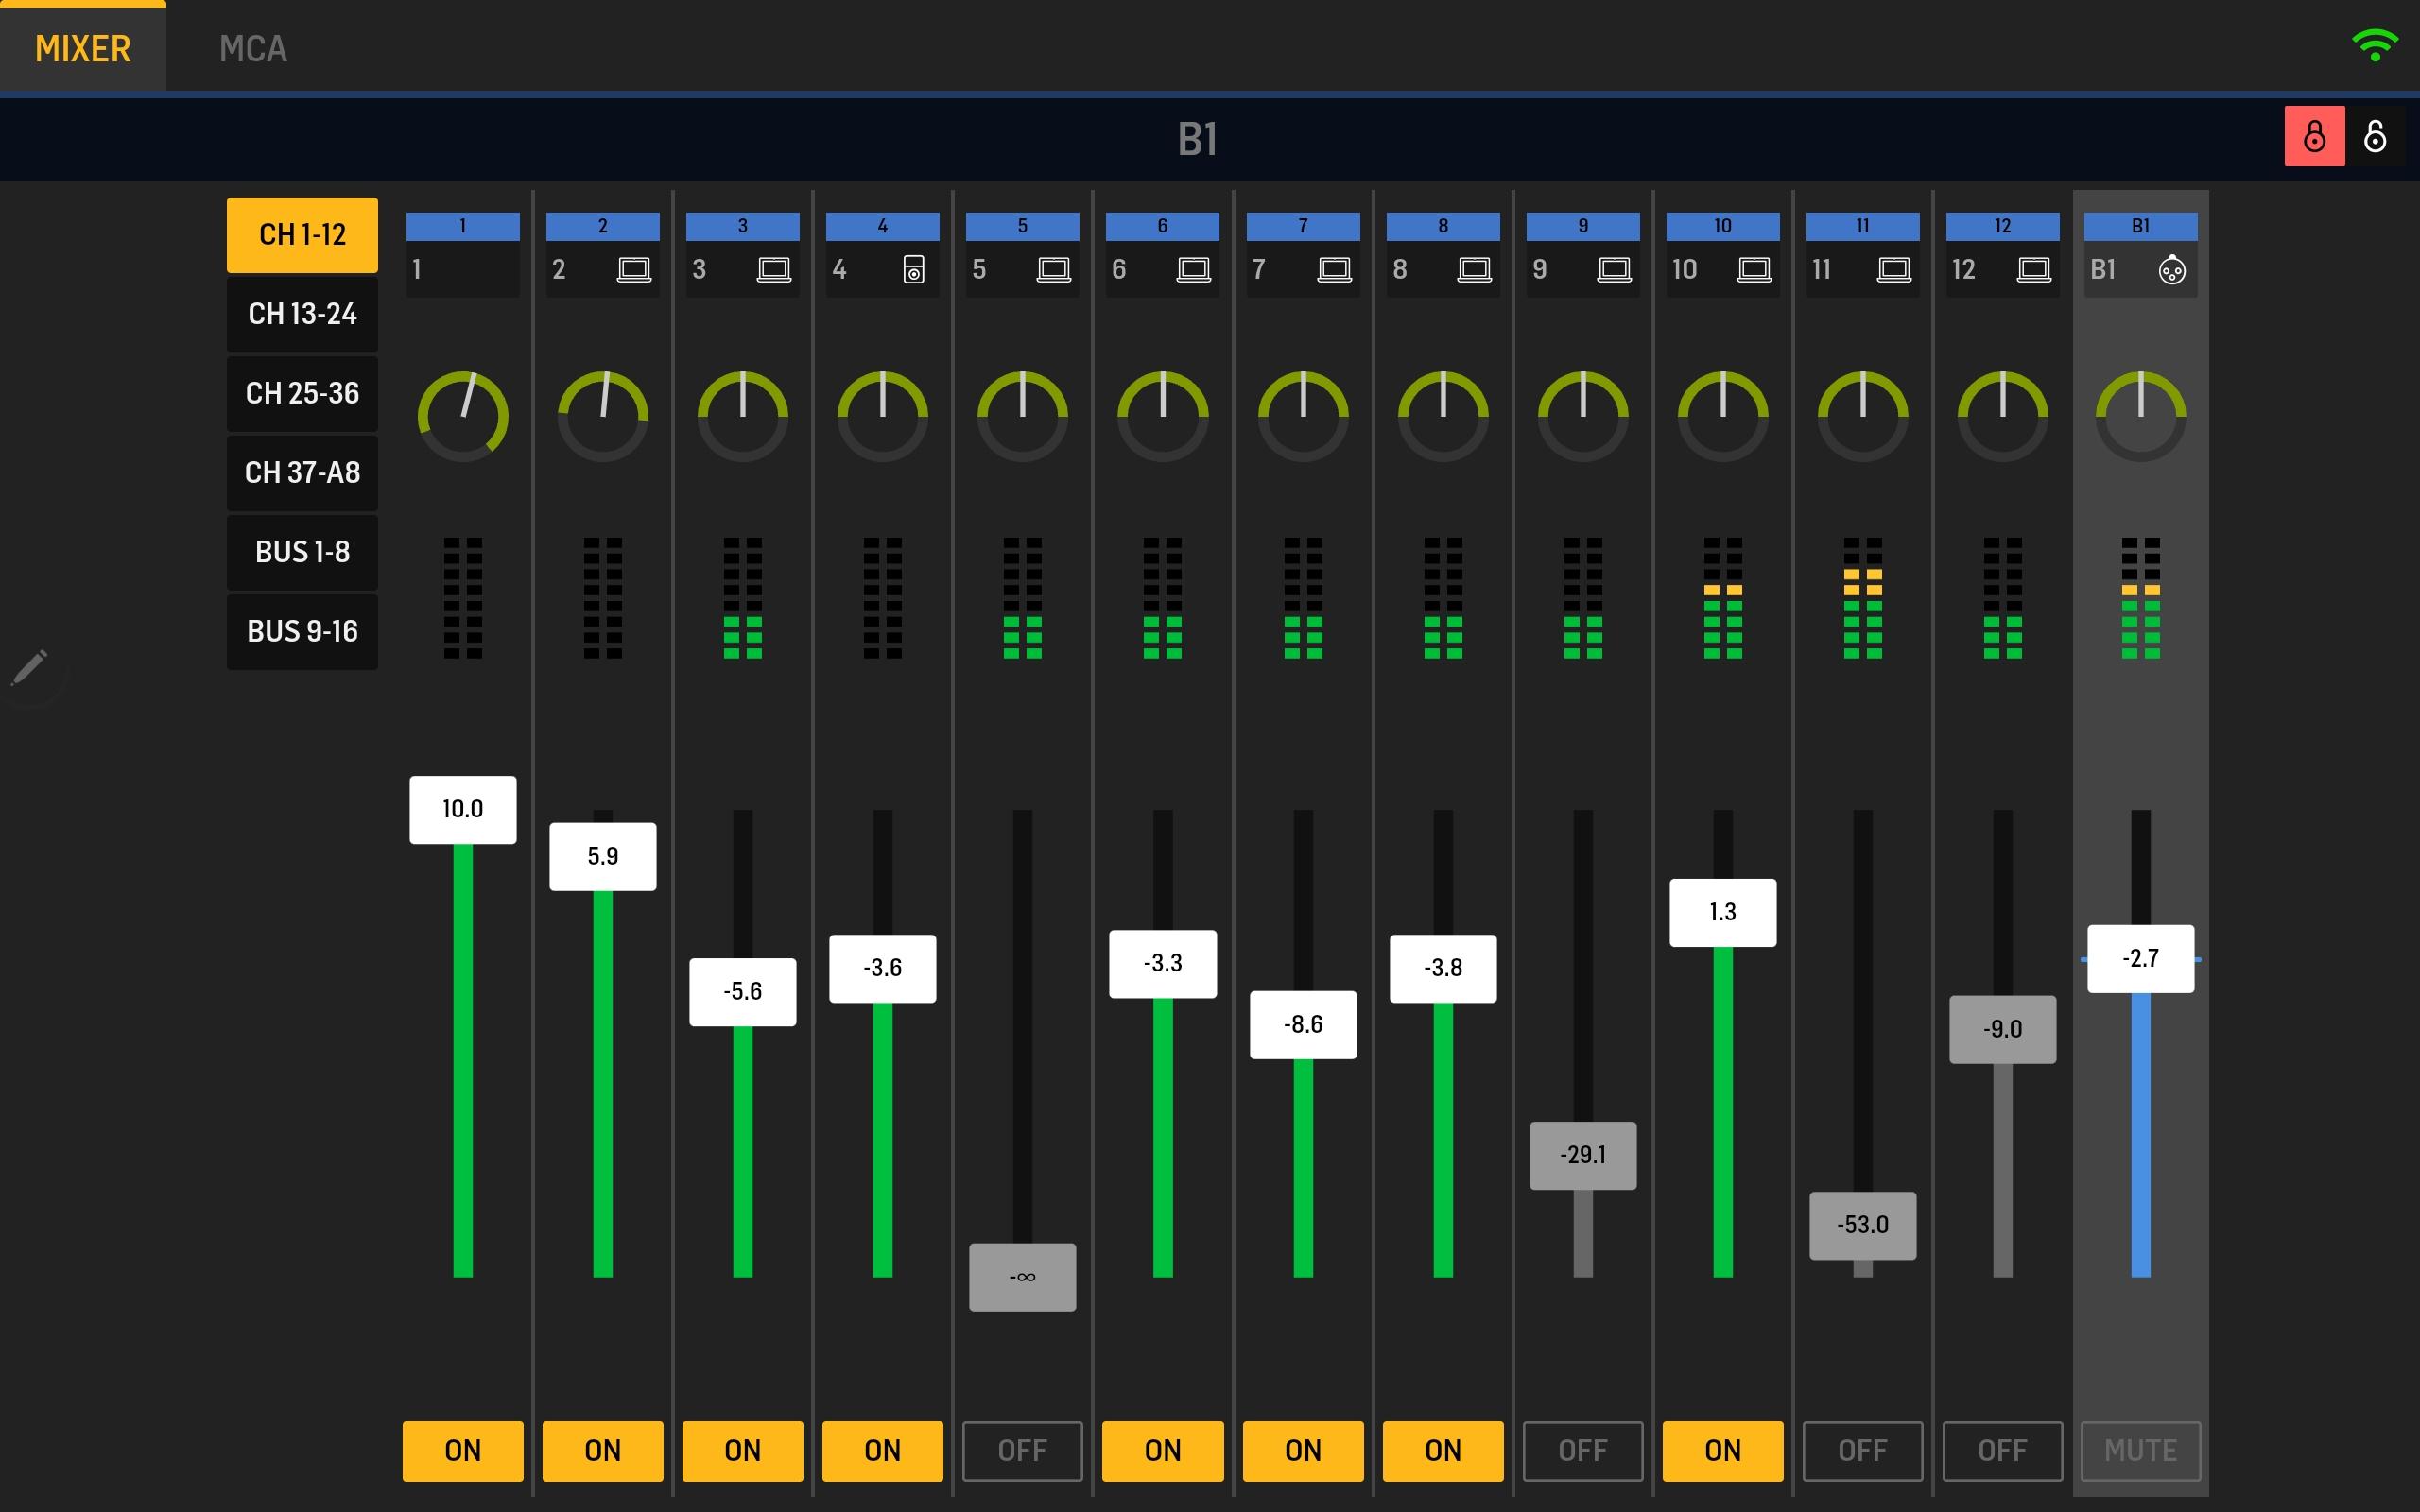Select the CH 37-A8 bank
This screenshot has height=1512, width=2420.
click(302, 472)
